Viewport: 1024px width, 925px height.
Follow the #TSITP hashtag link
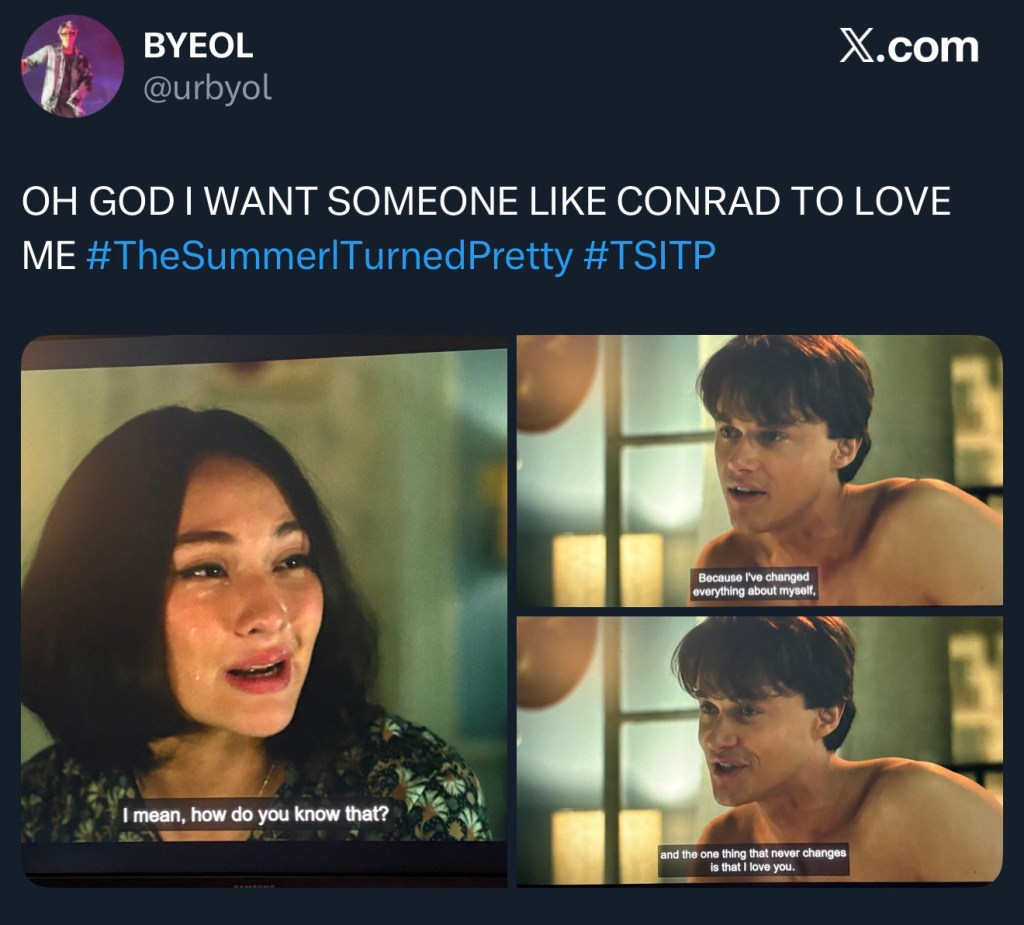[650, 256]
